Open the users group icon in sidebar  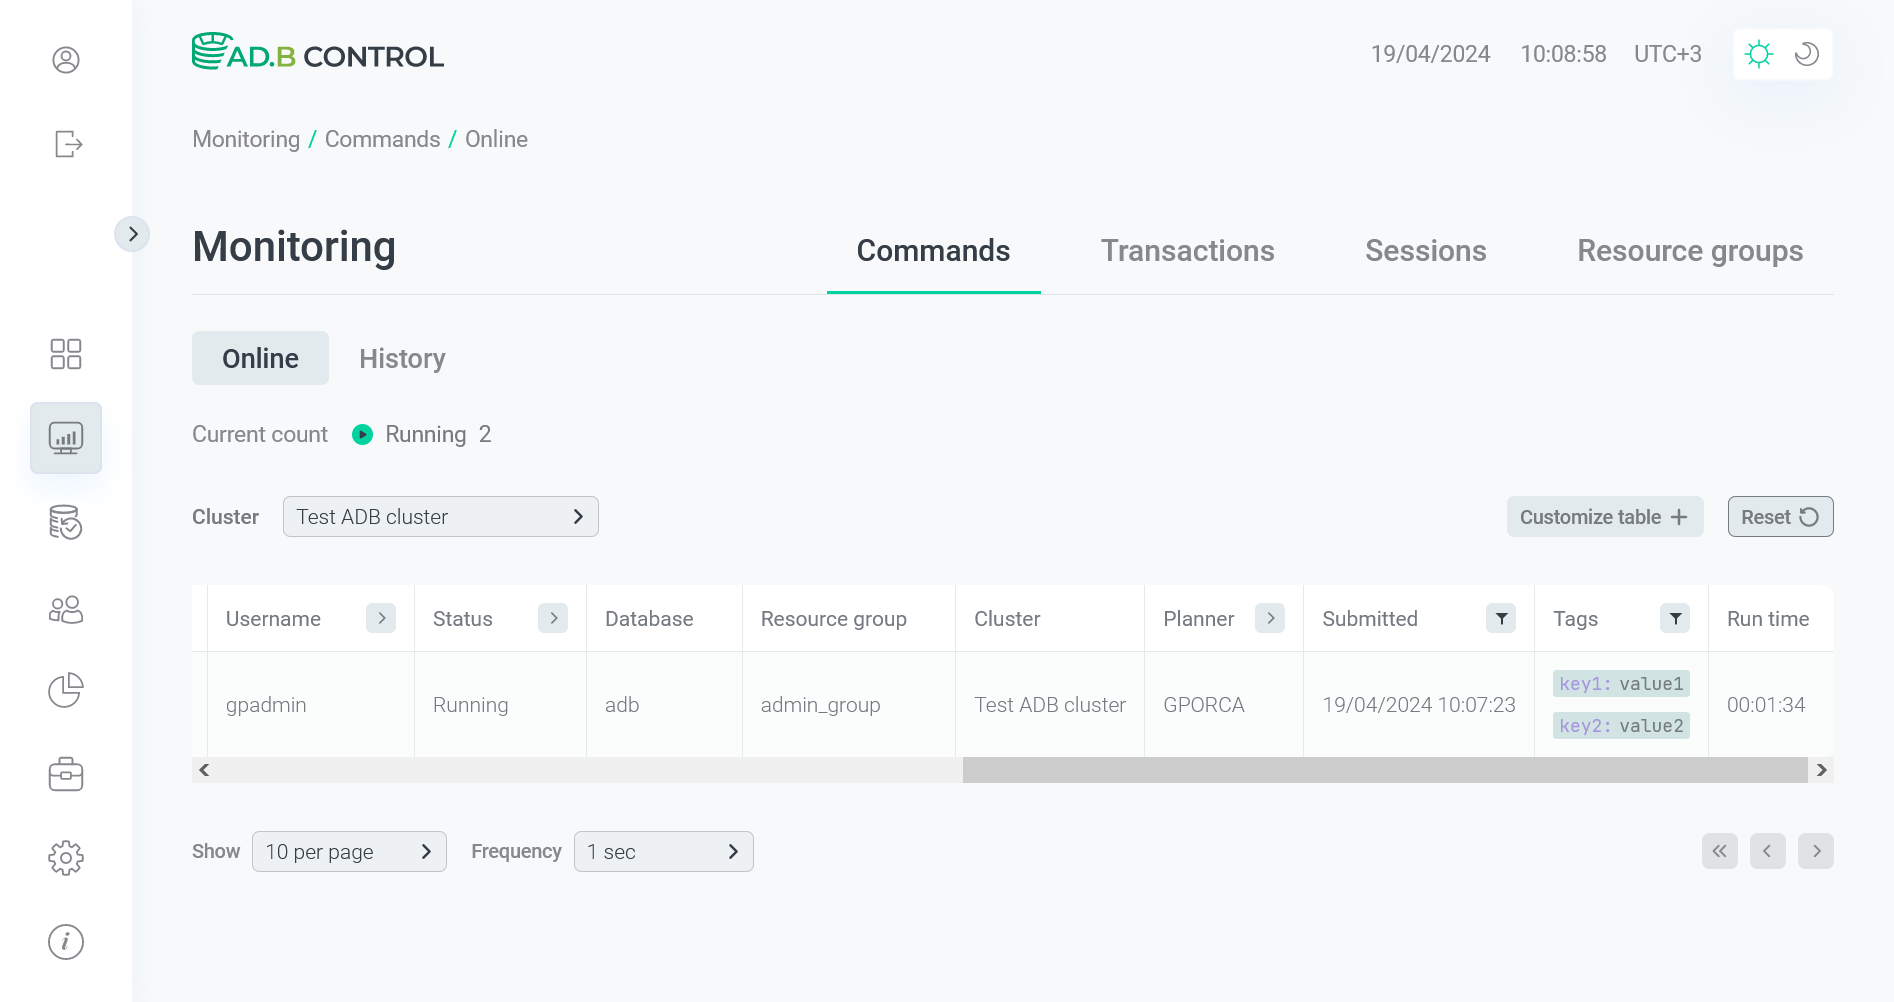click(x=66, y=609)
